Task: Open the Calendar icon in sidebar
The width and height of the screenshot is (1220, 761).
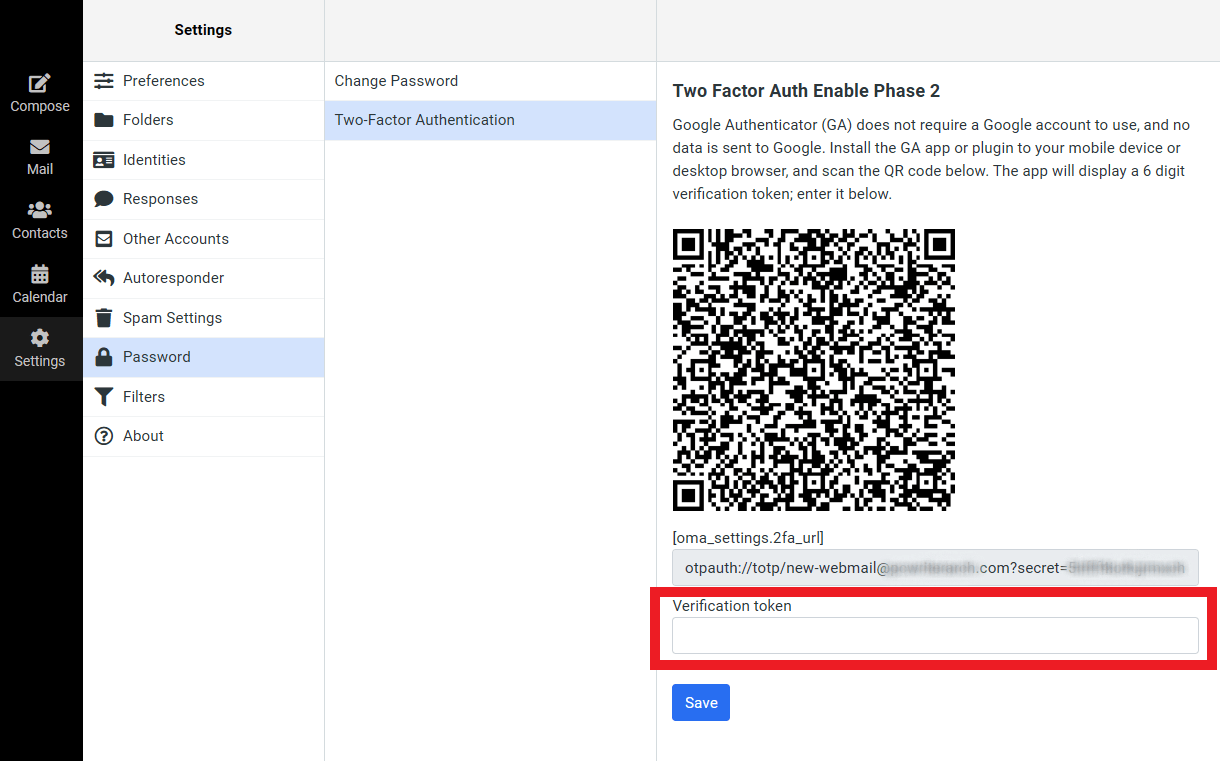Action: [40, 274]
